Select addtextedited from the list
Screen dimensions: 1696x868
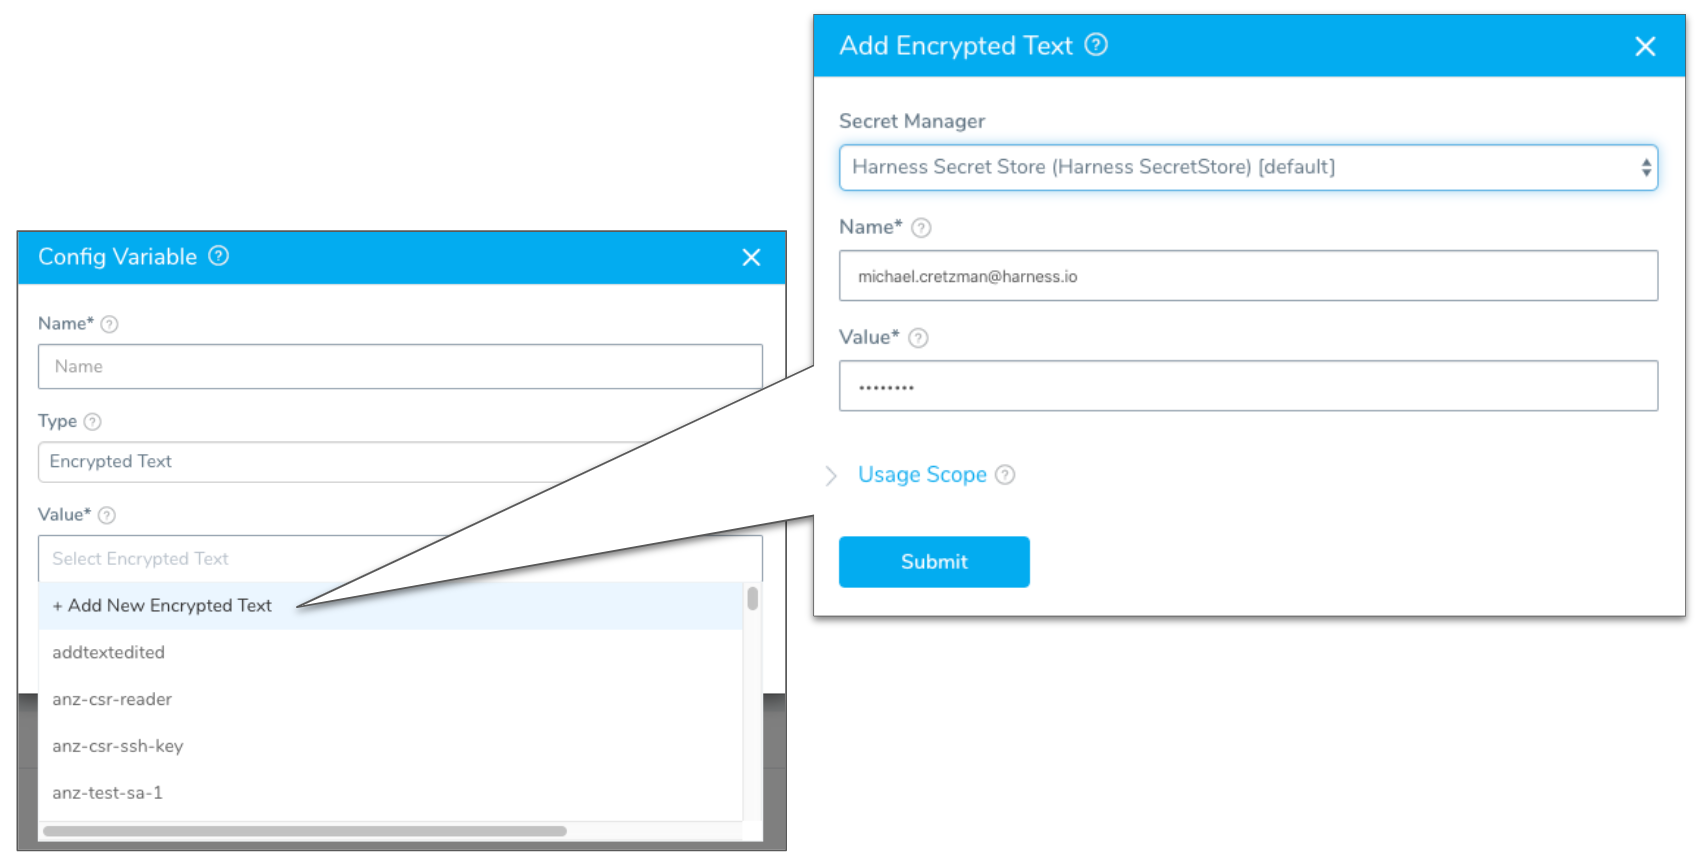coord(391,653)
